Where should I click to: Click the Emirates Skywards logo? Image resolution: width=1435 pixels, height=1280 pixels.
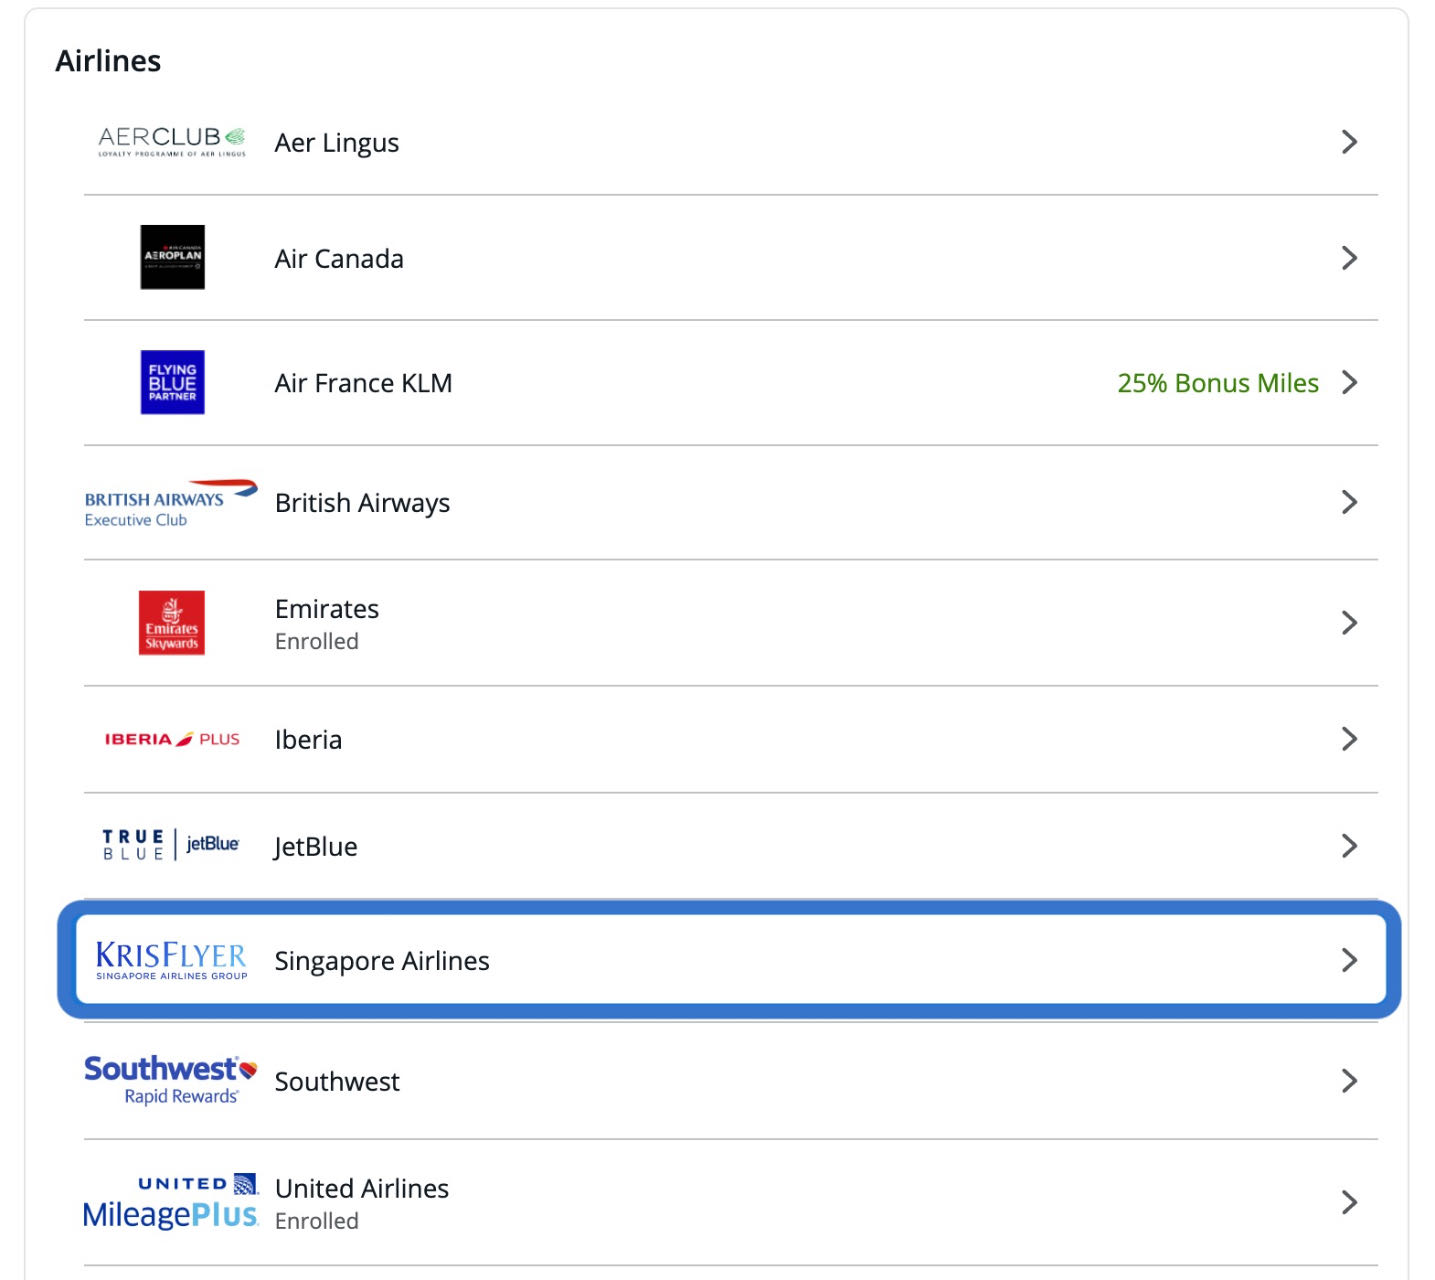point(172,623)
